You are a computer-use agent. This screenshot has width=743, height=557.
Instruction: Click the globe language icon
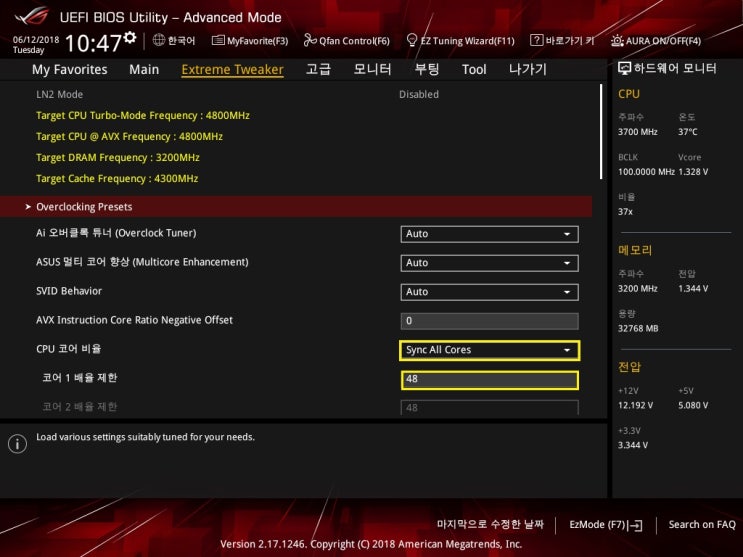point(159,40)
